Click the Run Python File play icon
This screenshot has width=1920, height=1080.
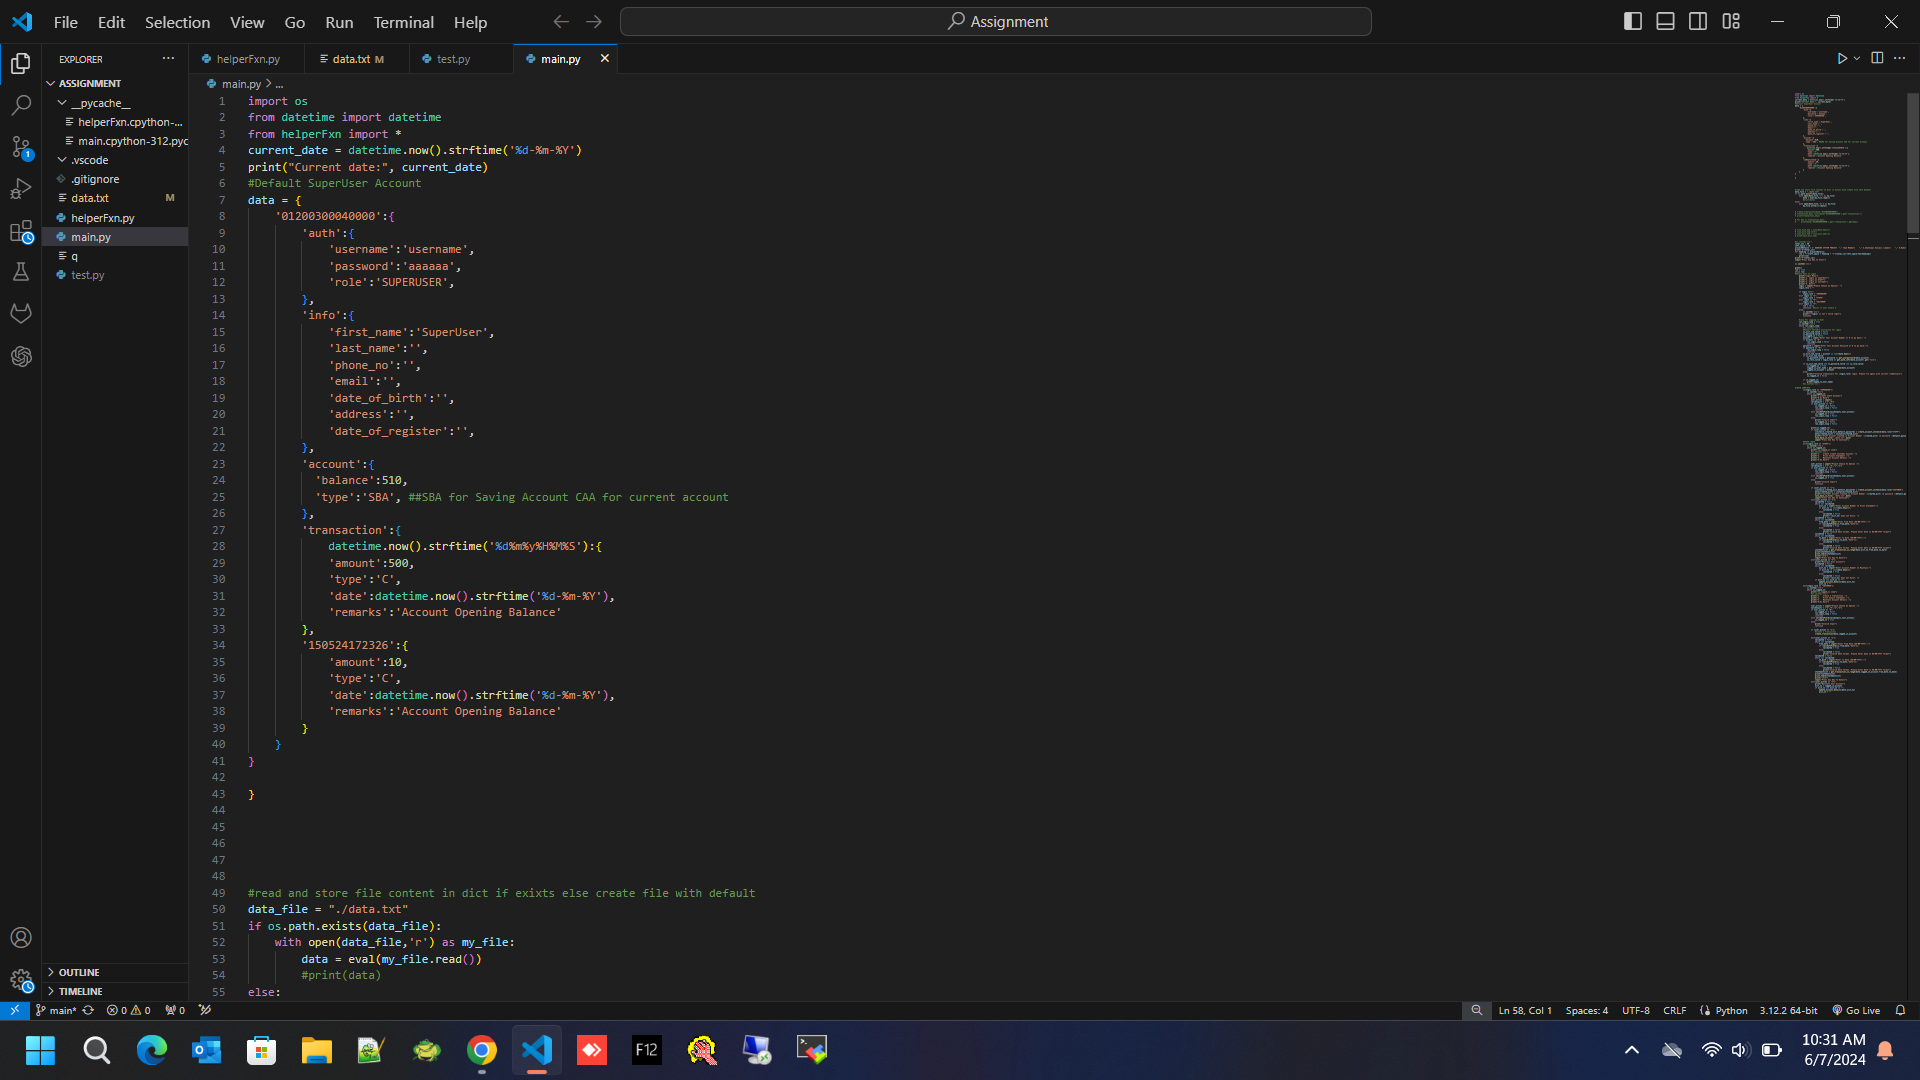tap(1841, 59)
